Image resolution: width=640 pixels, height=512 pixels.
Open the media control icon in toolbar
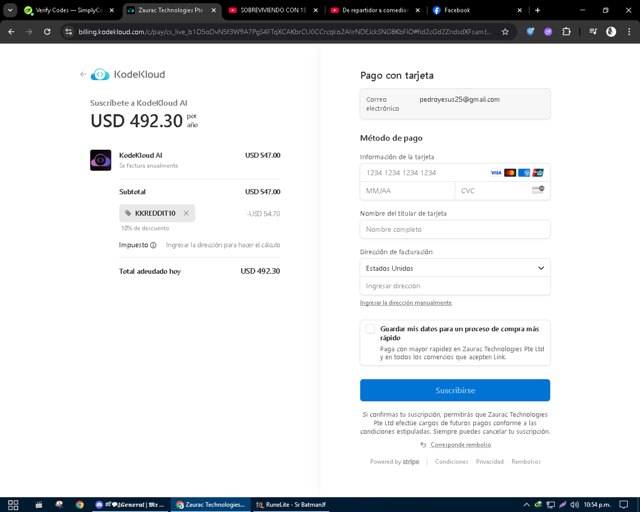pos(593,31)
